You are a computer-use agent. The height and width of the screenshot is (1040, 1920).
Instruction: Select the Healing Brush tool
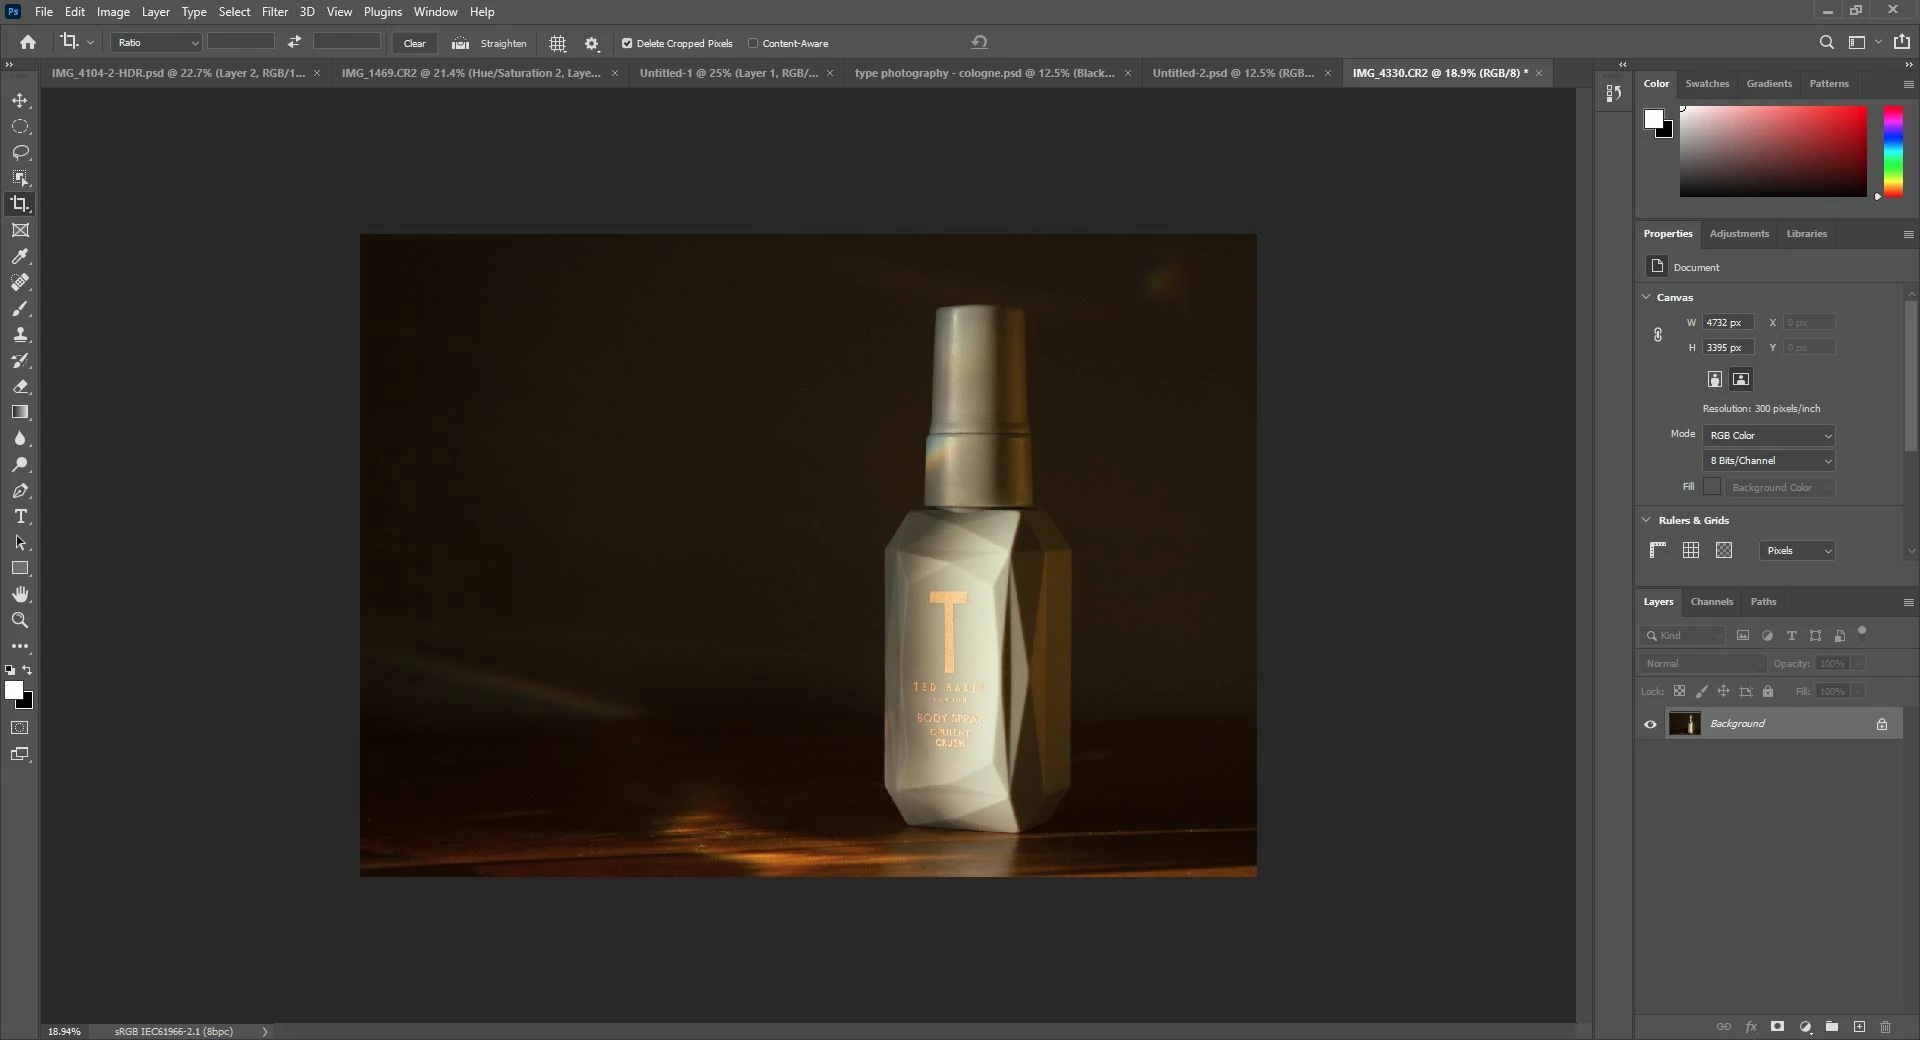[x=20, y=283]
